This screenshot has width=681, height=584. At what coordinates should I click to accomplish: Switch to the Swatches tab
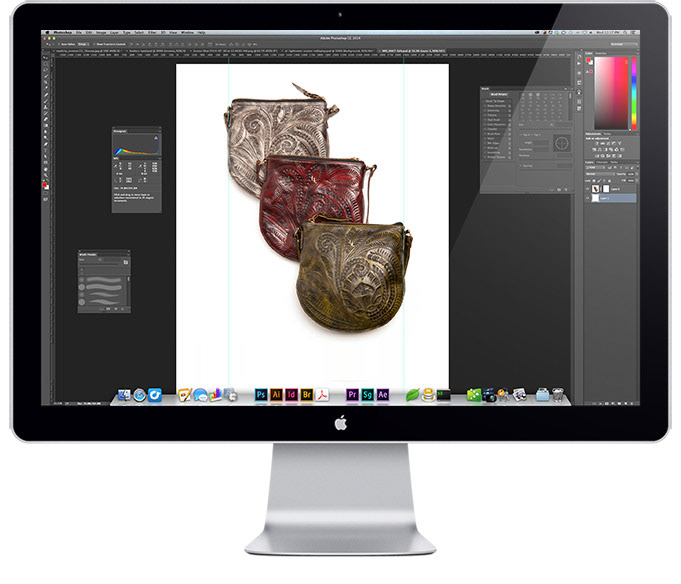pos(601,53)
